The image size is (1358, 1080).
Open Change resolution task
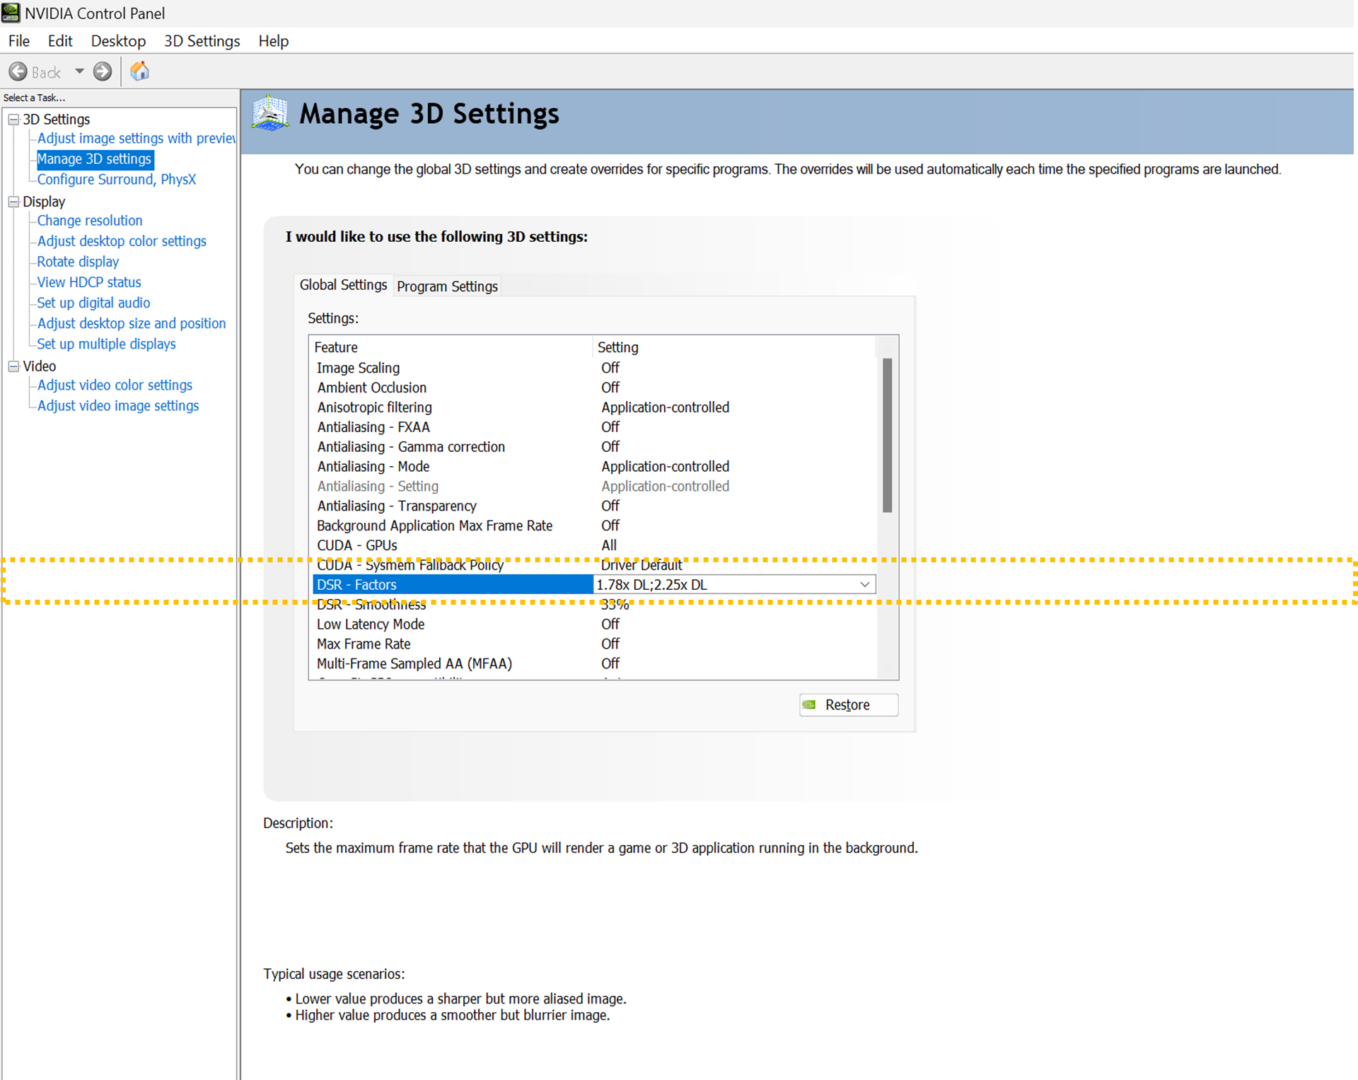(x=90, y=220)
